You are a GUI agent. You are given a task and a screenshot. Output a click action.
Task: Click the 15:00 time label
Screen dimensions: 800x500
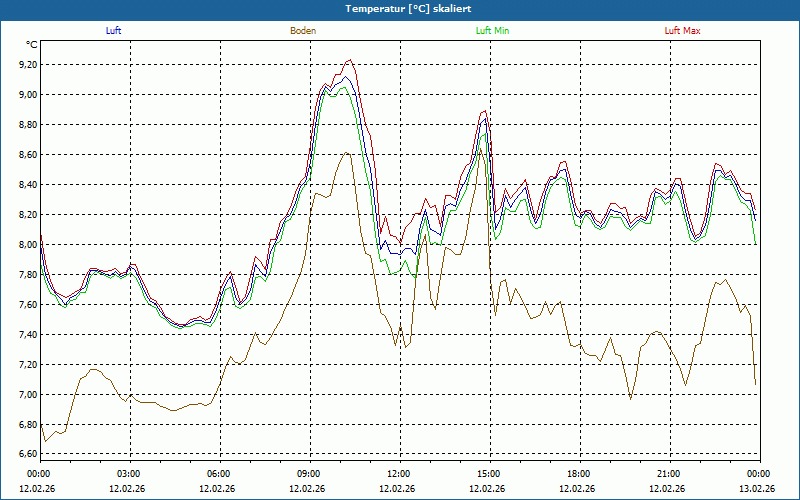[x=489, y=474]
